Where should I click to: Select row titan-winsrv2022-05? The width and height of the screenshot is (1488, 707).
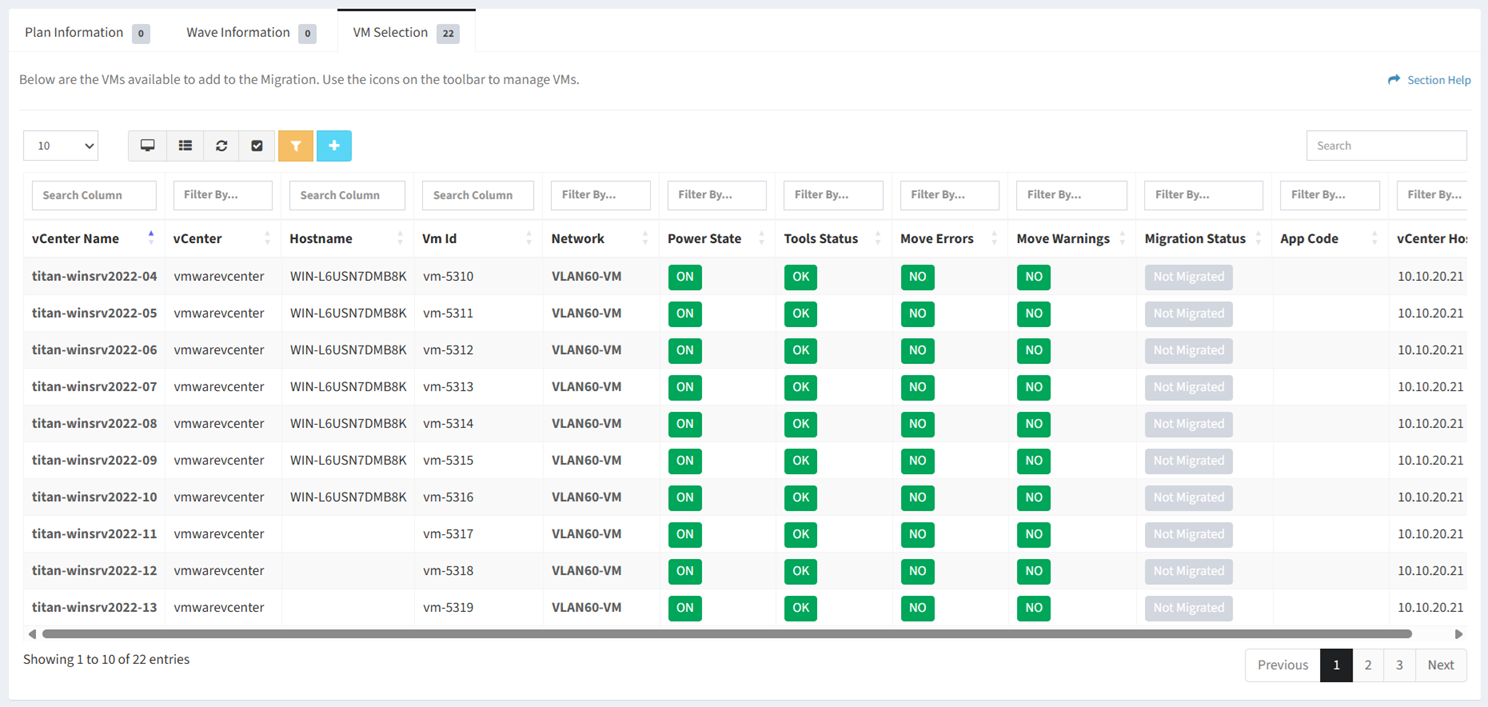click(x=745, y=313)
